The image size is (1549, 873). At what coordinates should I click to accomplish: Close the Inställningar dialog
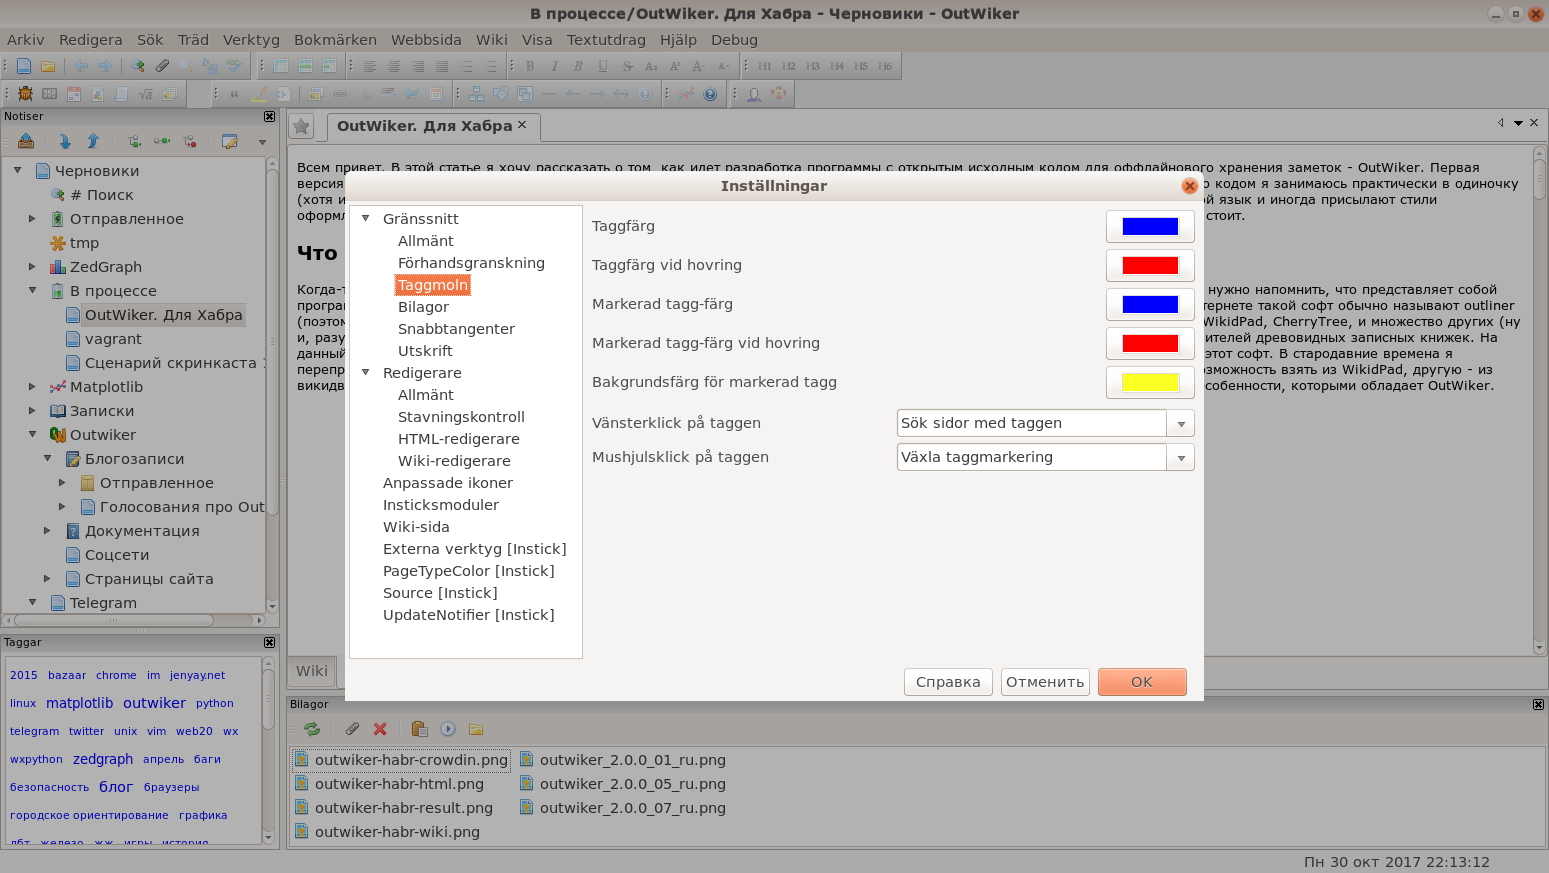[x=1189, y=186]
